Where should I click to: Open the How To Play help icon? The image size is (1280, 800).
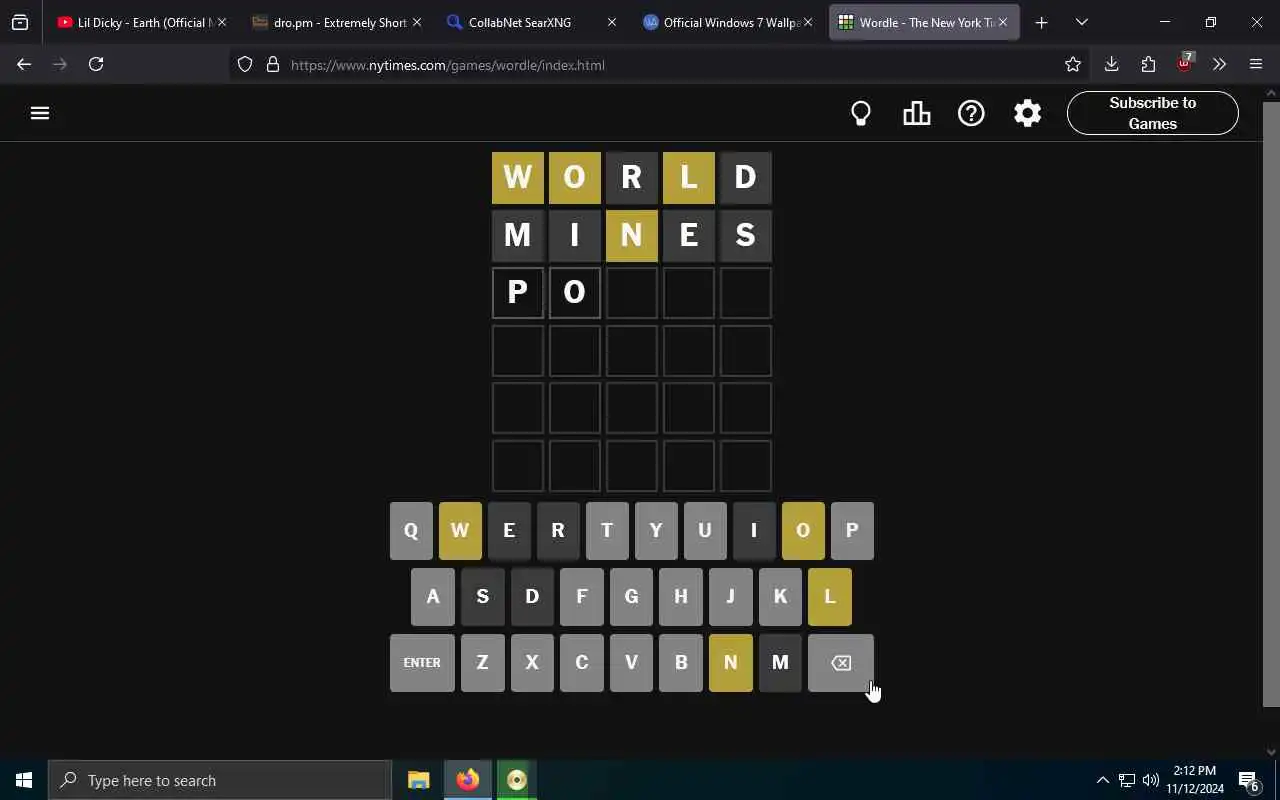971,113
